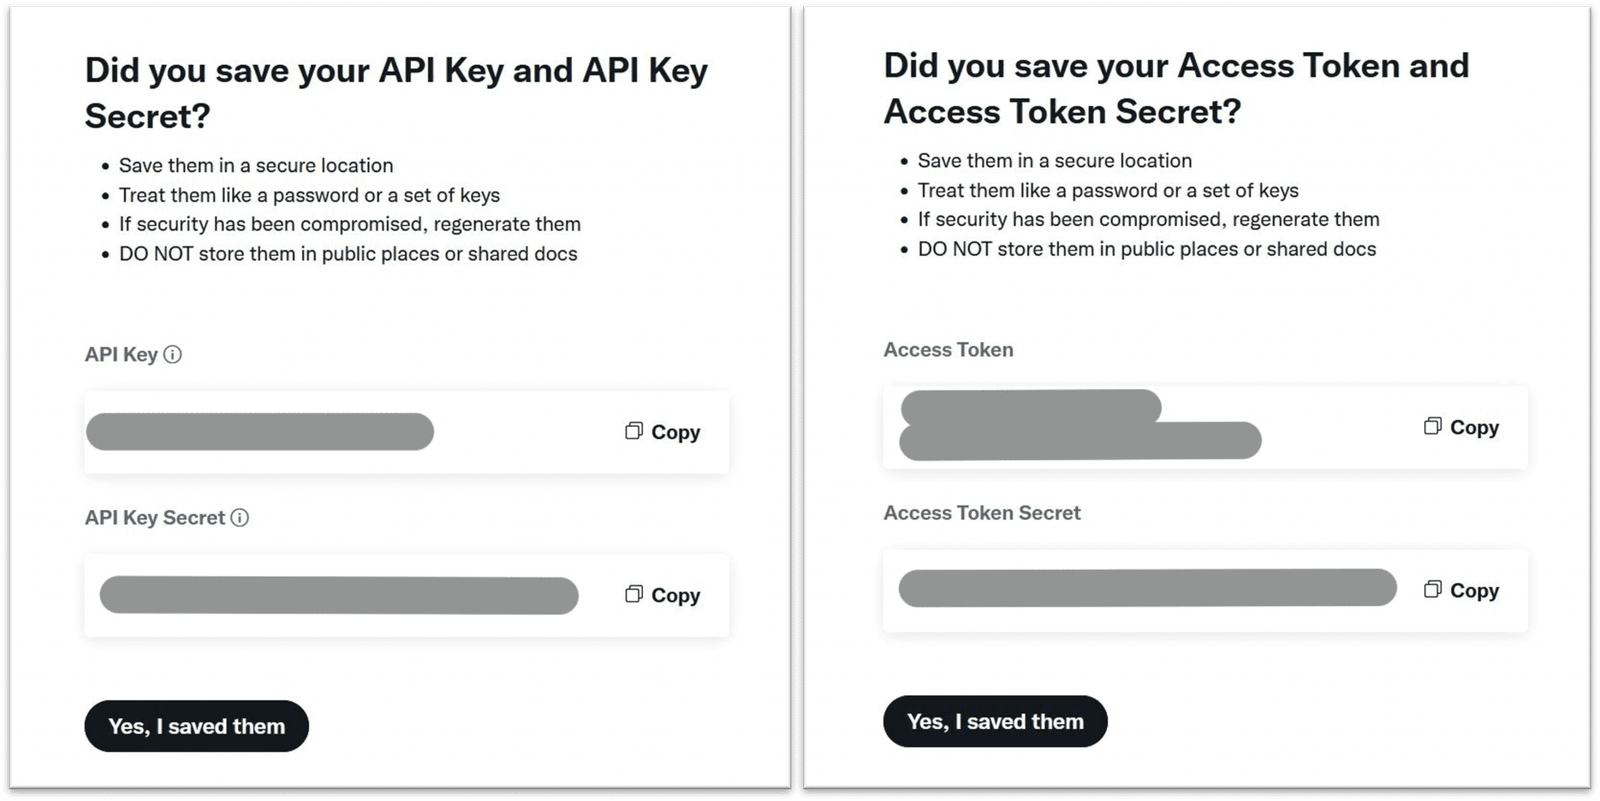The height and width of the screenshot is (801, 1600).
Task: Click the Access Token field label
Action: pos(948,350)
